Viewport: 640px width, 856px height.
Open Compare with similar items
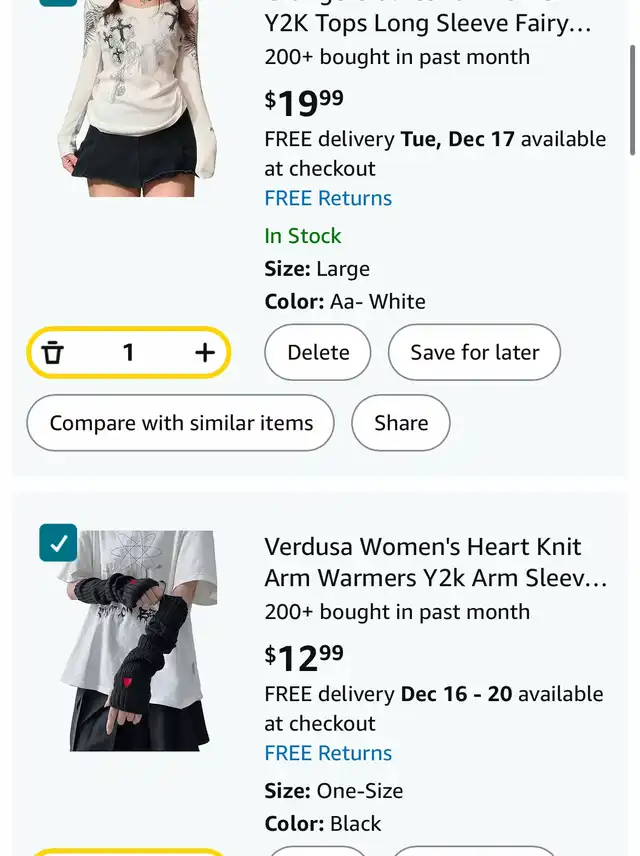click(180, 423)
